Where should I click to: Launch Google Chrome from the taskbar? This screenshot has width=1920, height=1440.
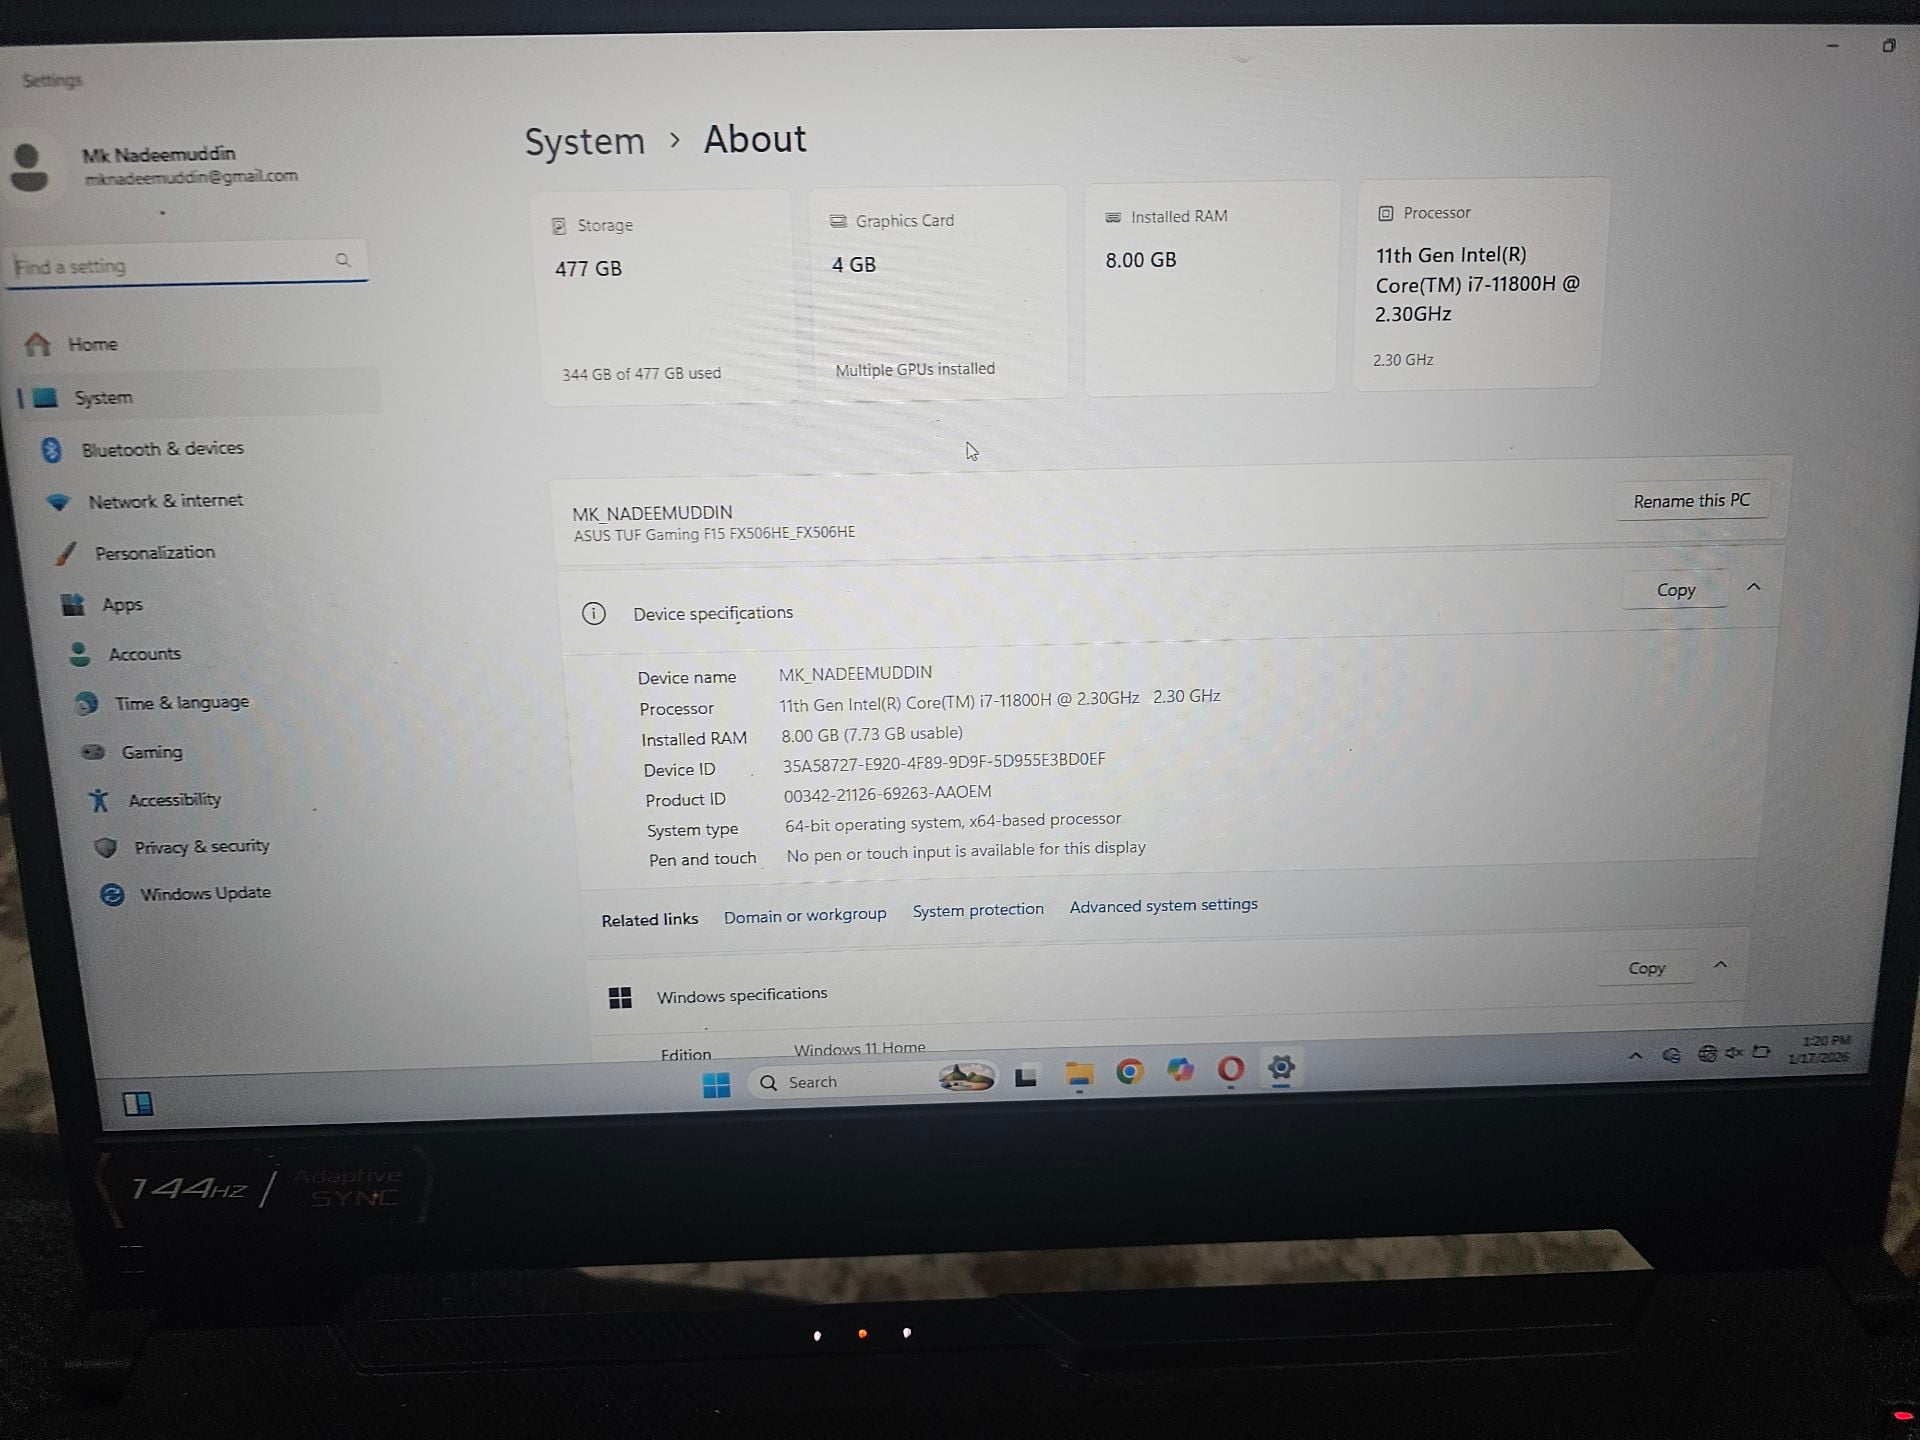coord(1129,1072)
